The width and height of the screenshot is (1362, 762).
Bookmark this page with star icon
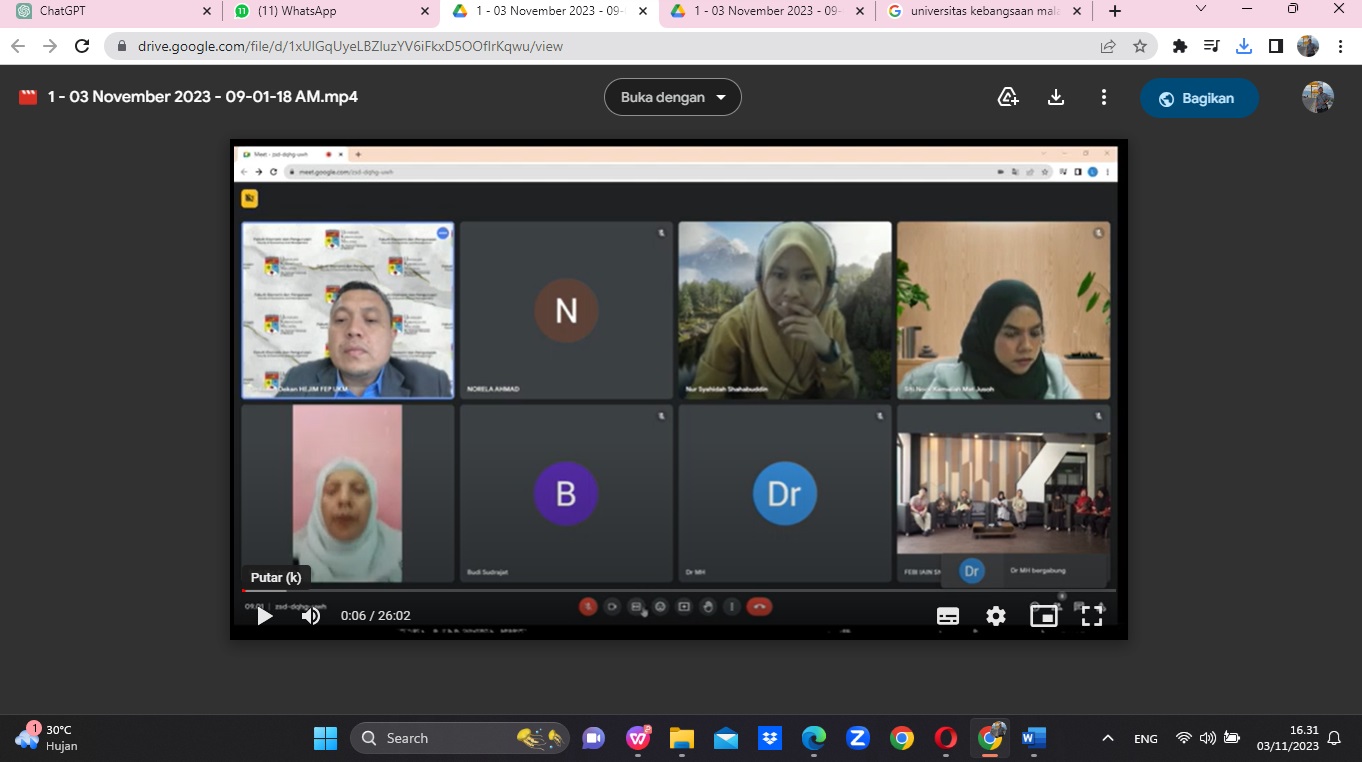pyautogui.click(x=1140, y=46)
